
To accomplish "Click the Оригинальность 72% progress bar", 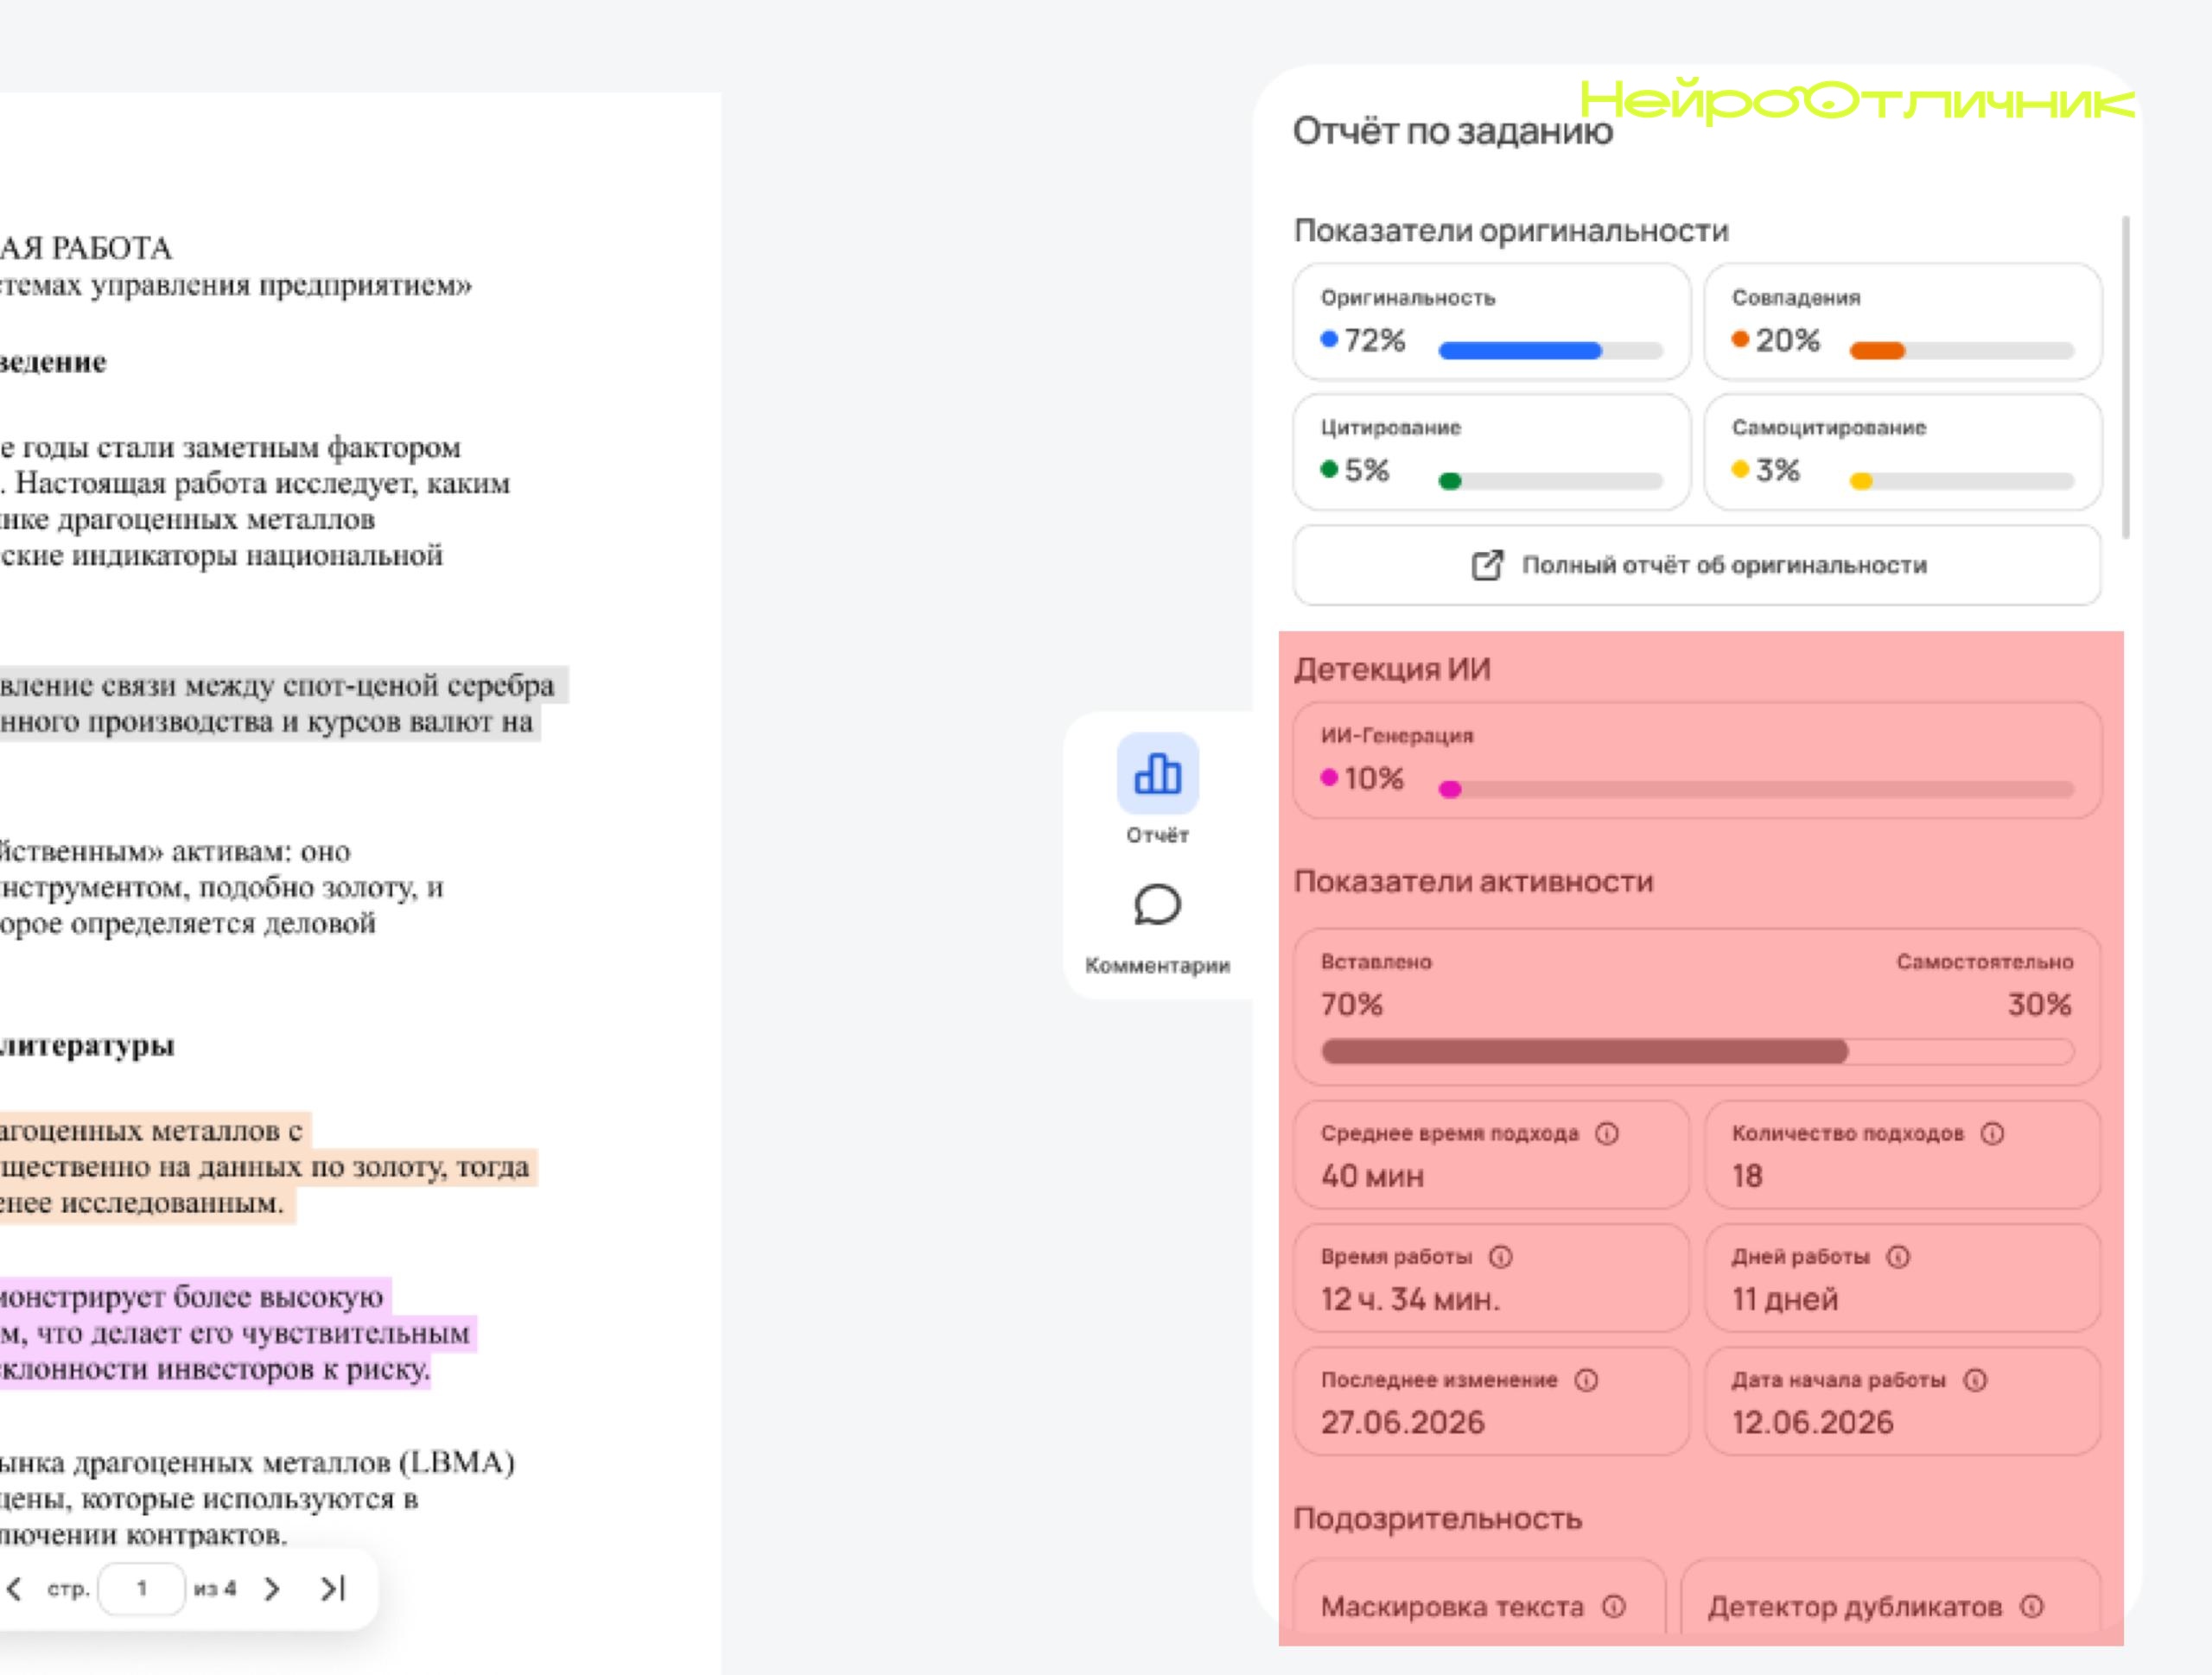I will [1550, 351].
